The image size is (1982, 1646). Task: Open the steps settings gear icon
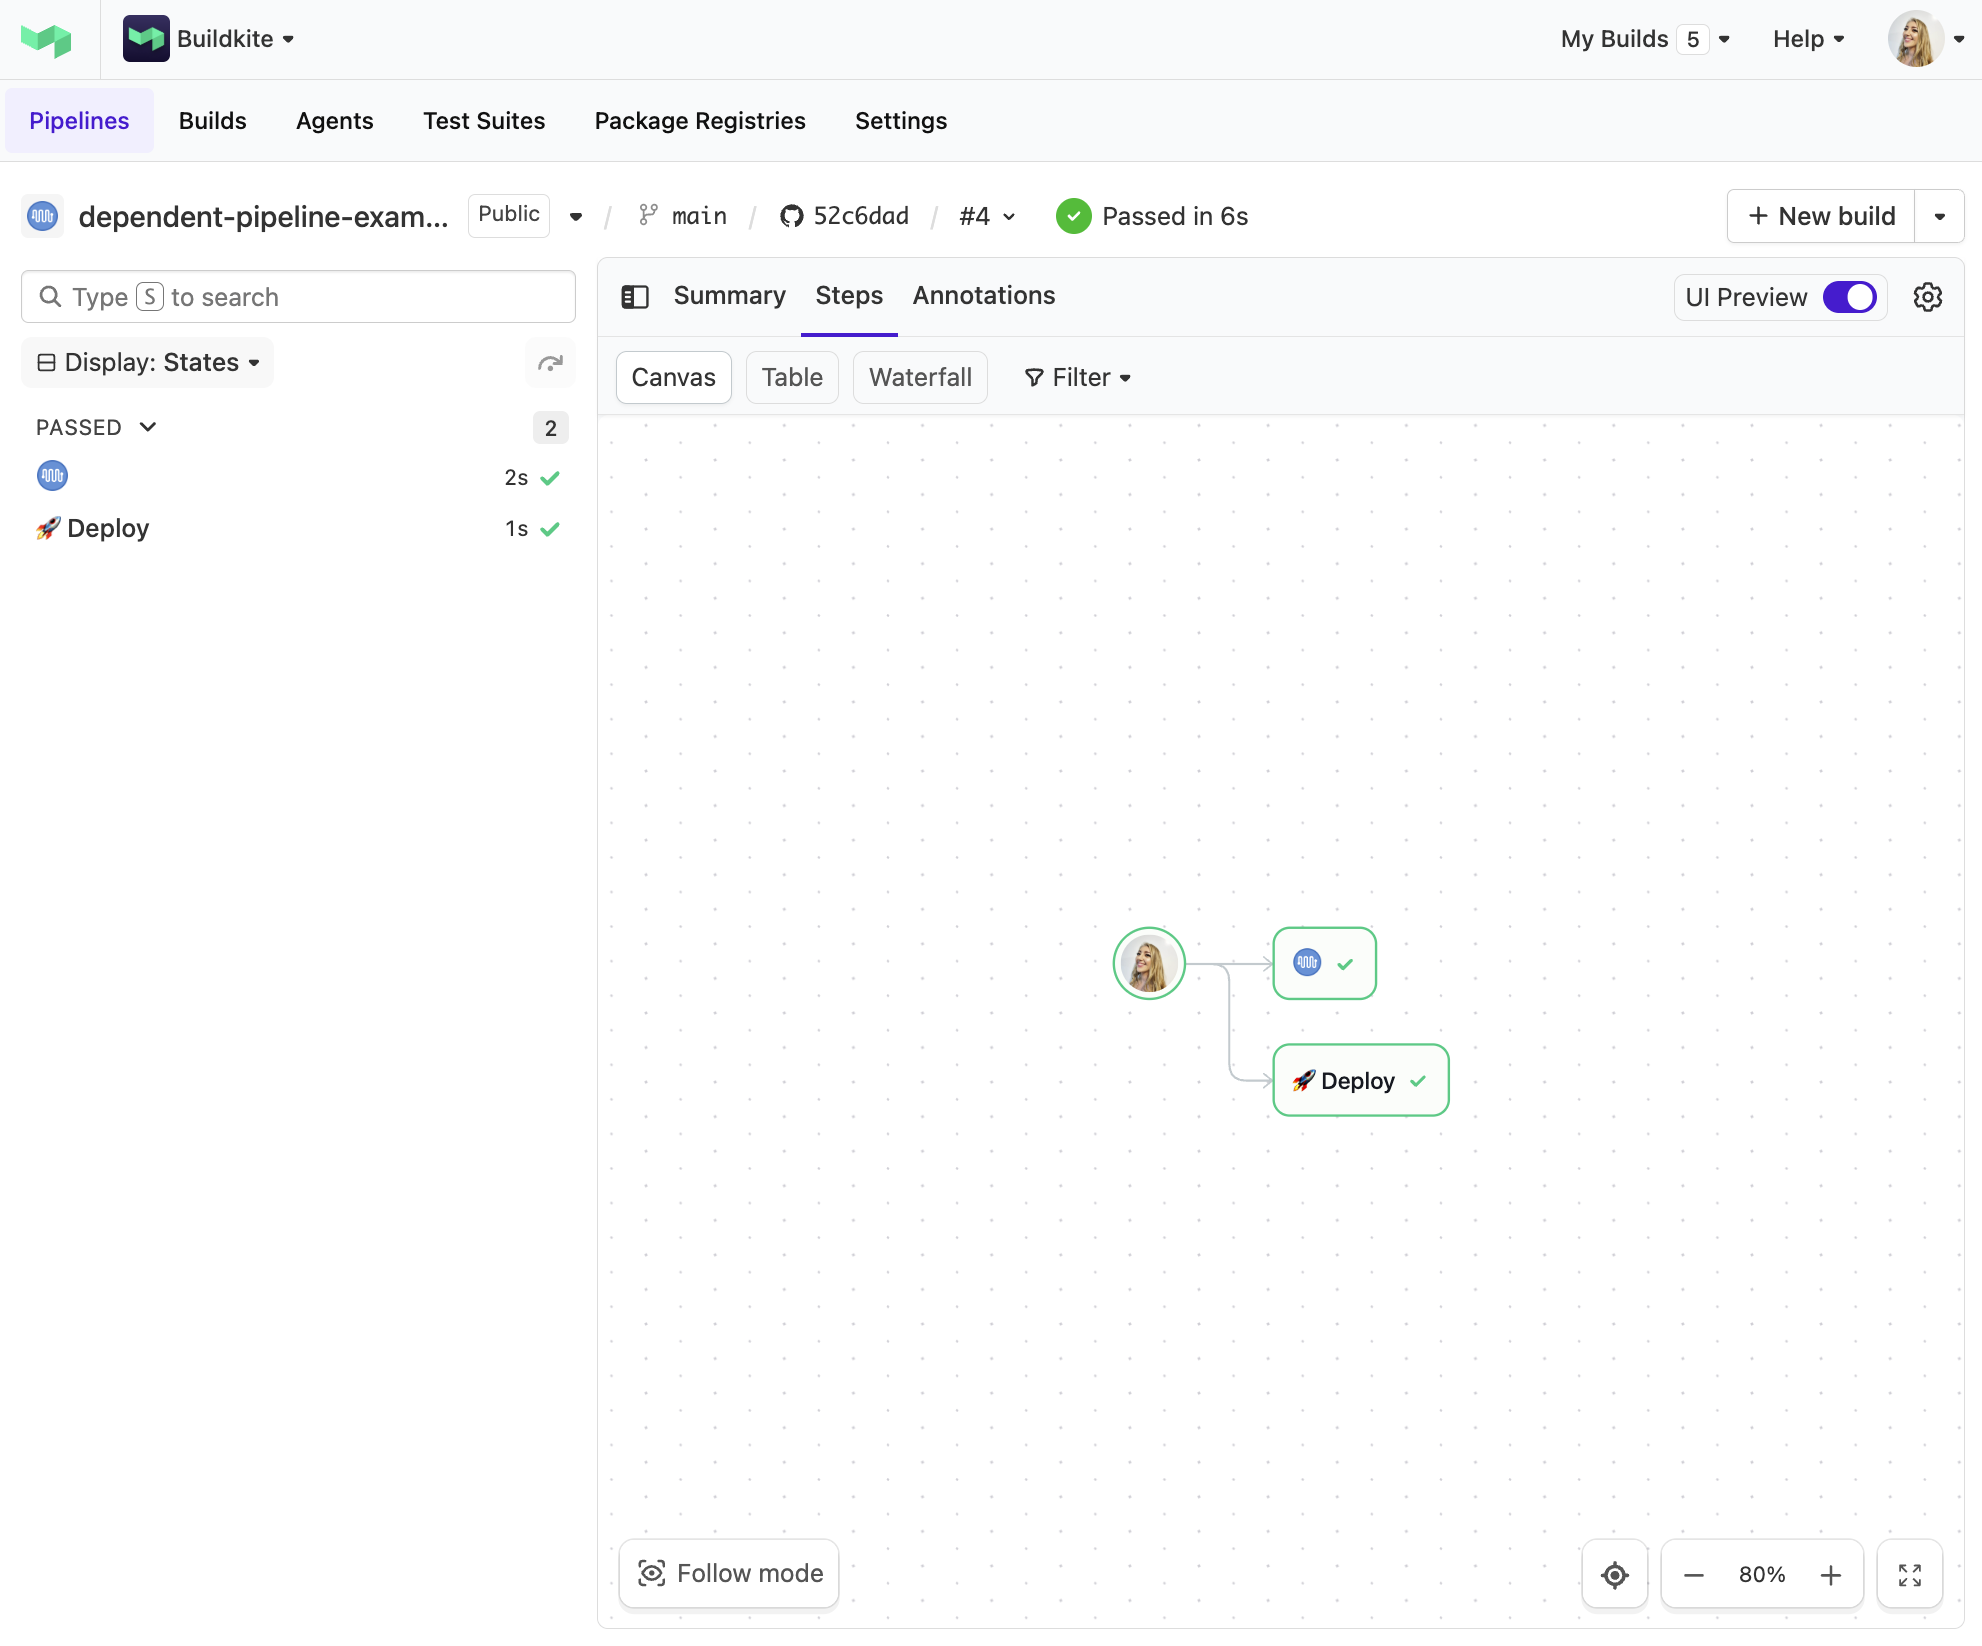[x=1927, y=297]
